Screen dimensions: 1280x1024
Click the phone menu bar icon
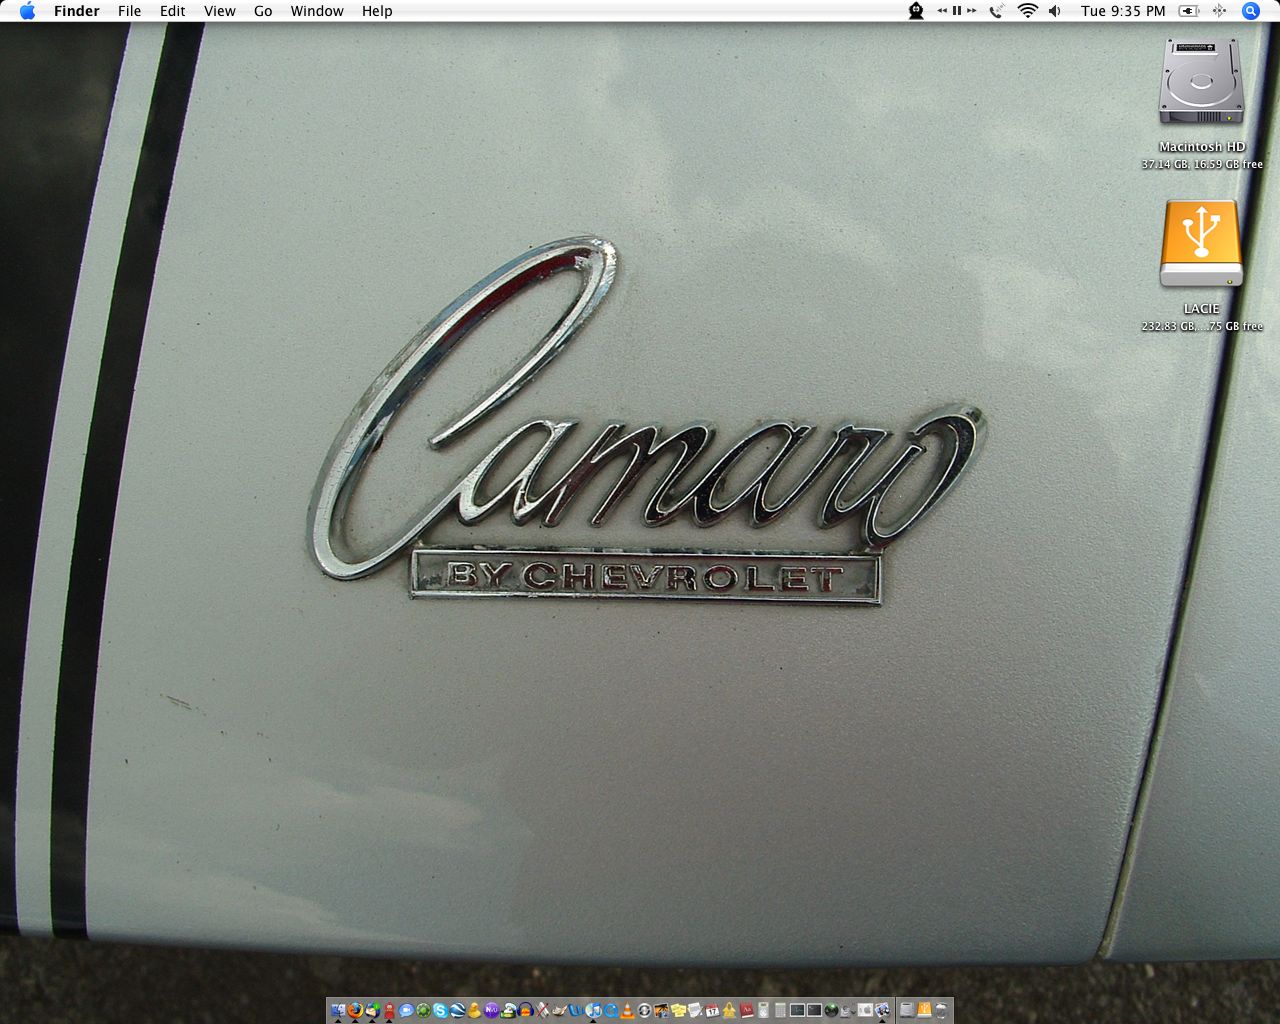[996, 11]
